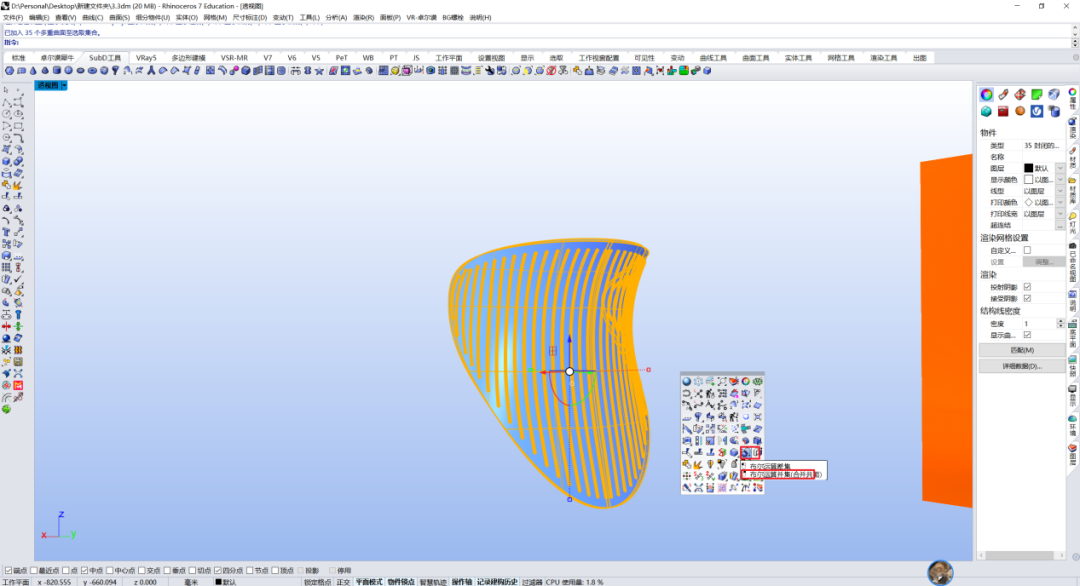This screenshot has height=586, width=1080.
Task: Click the hyperlink ... browse button
Action: point(1060,226)
